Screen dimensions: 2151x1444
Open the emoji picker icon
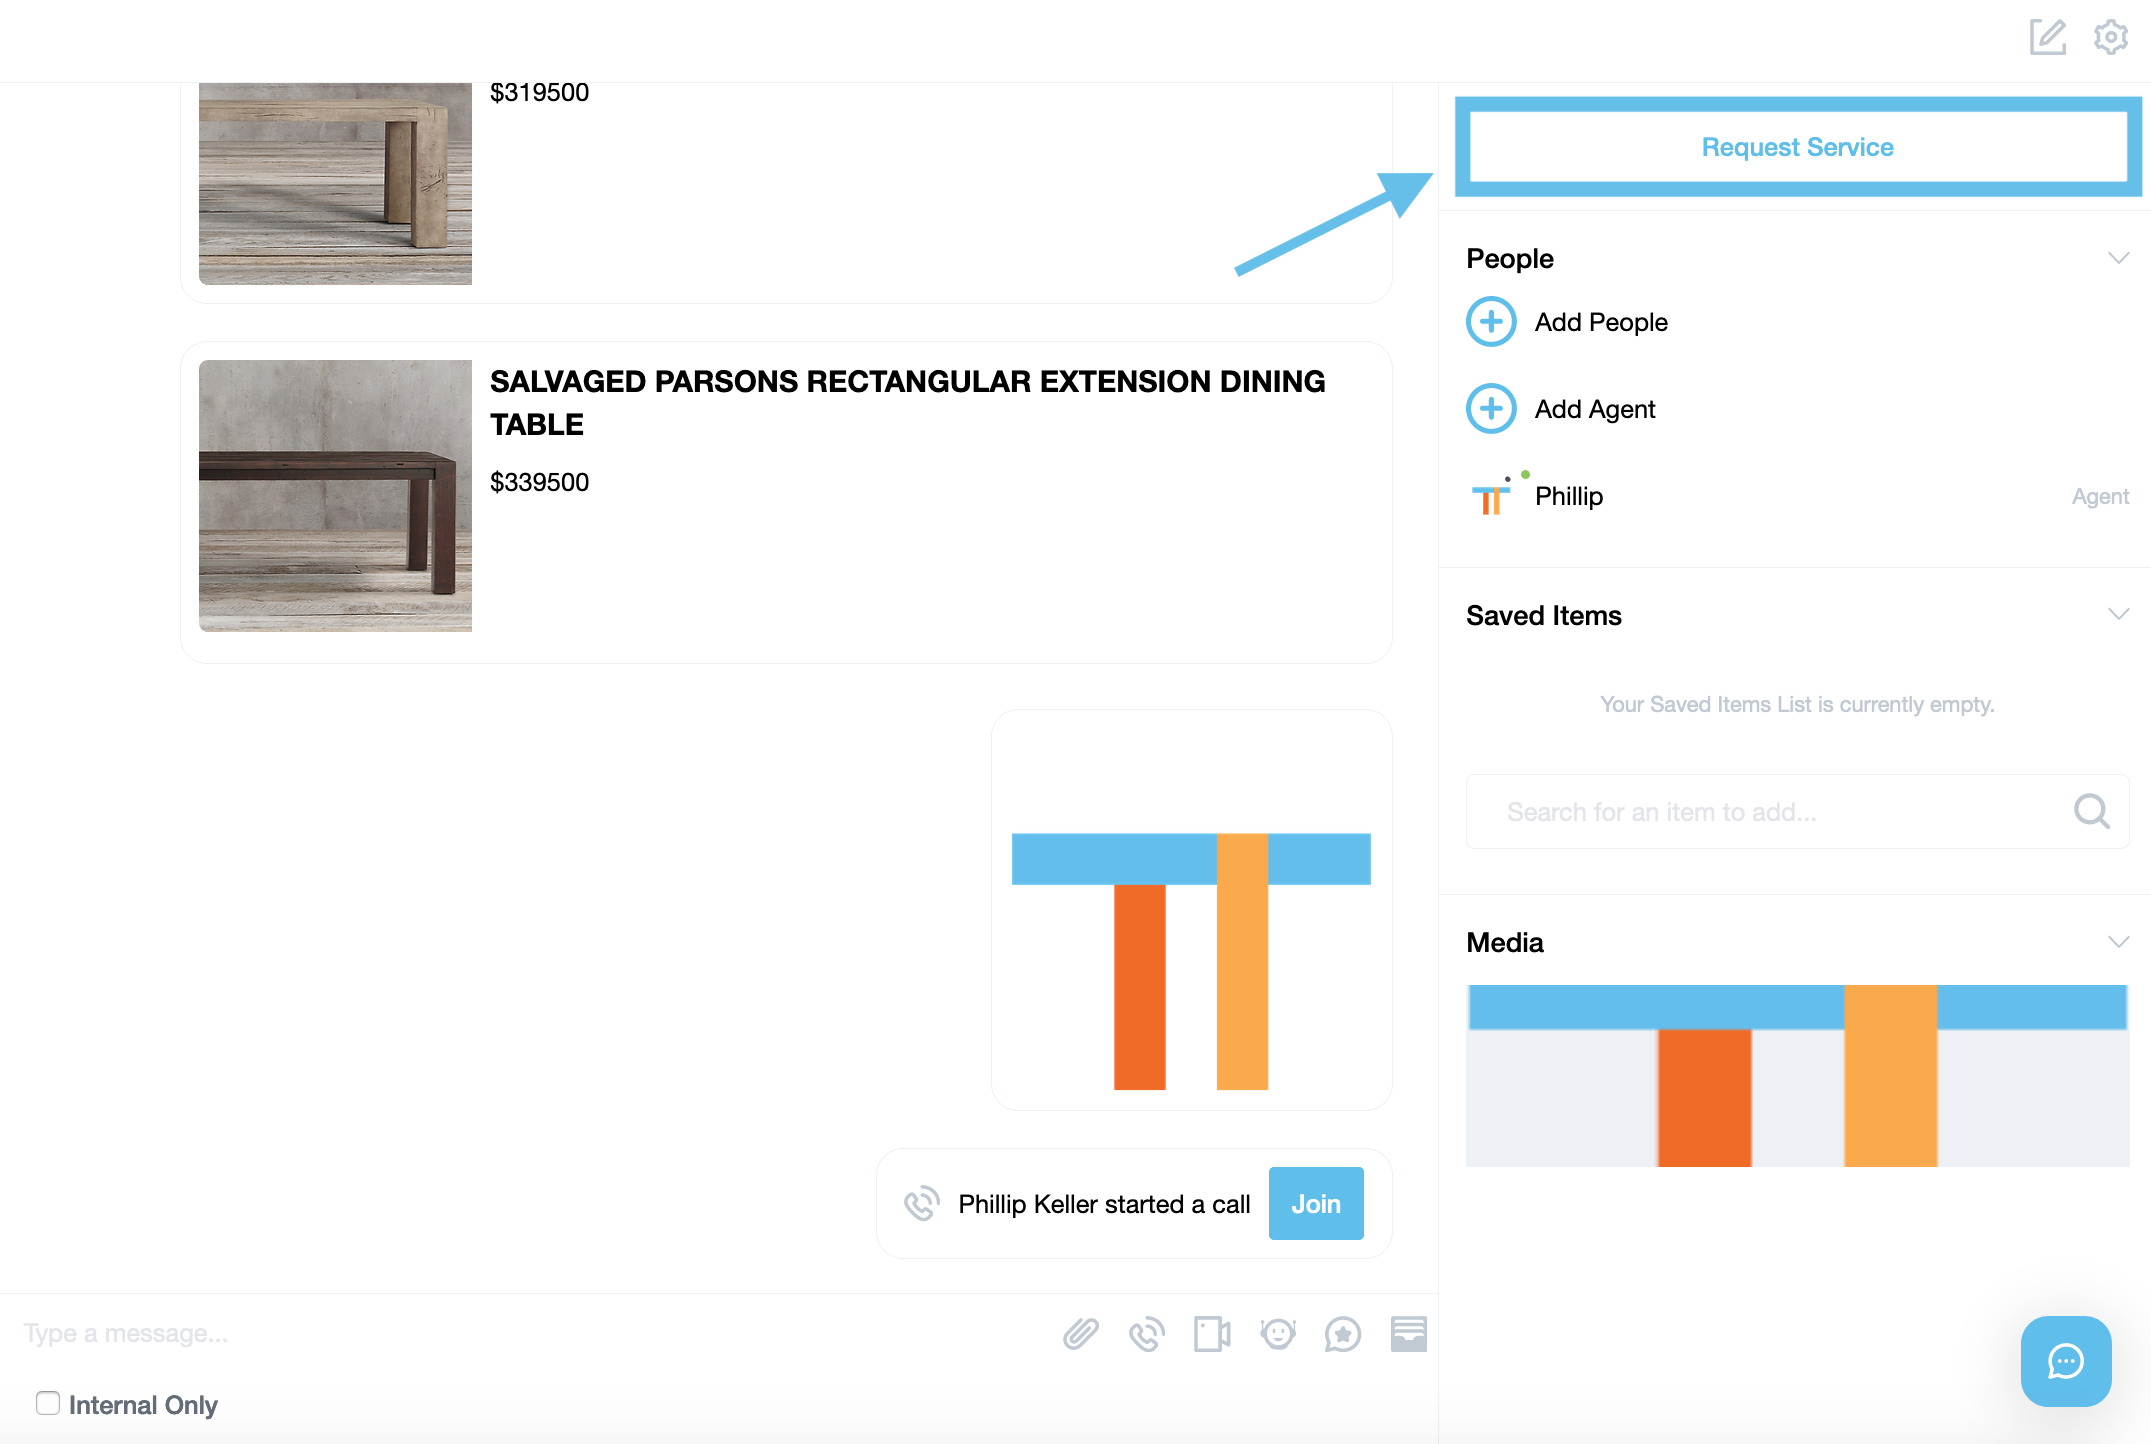click(1278, 1334)
